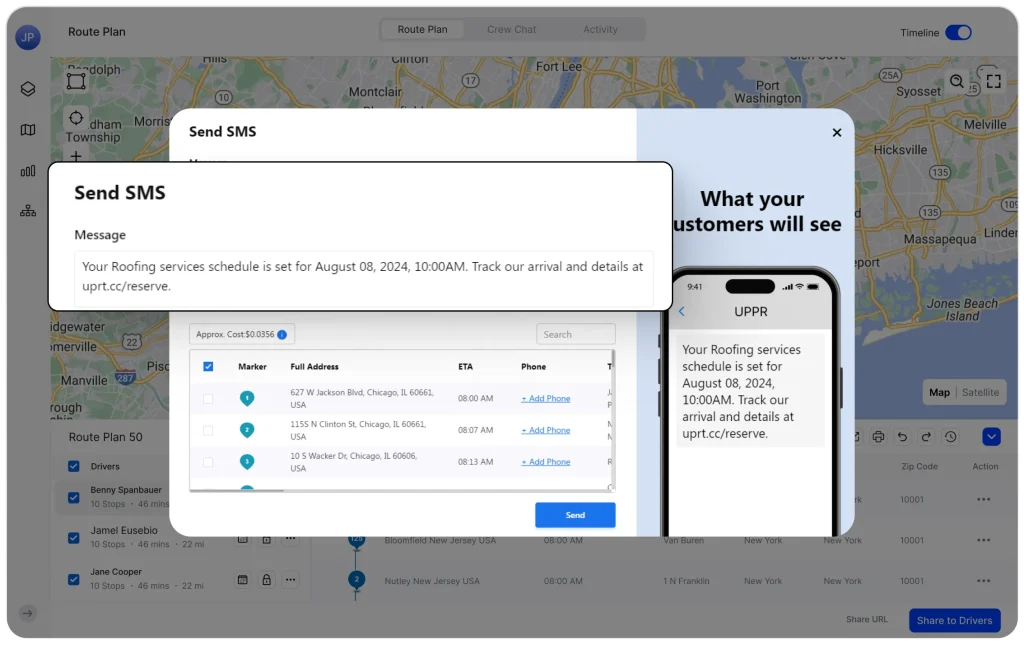Click Bloomfield New Jersey USA stop
Viewport: 1024px width, 645px height.
coord(440,541)
